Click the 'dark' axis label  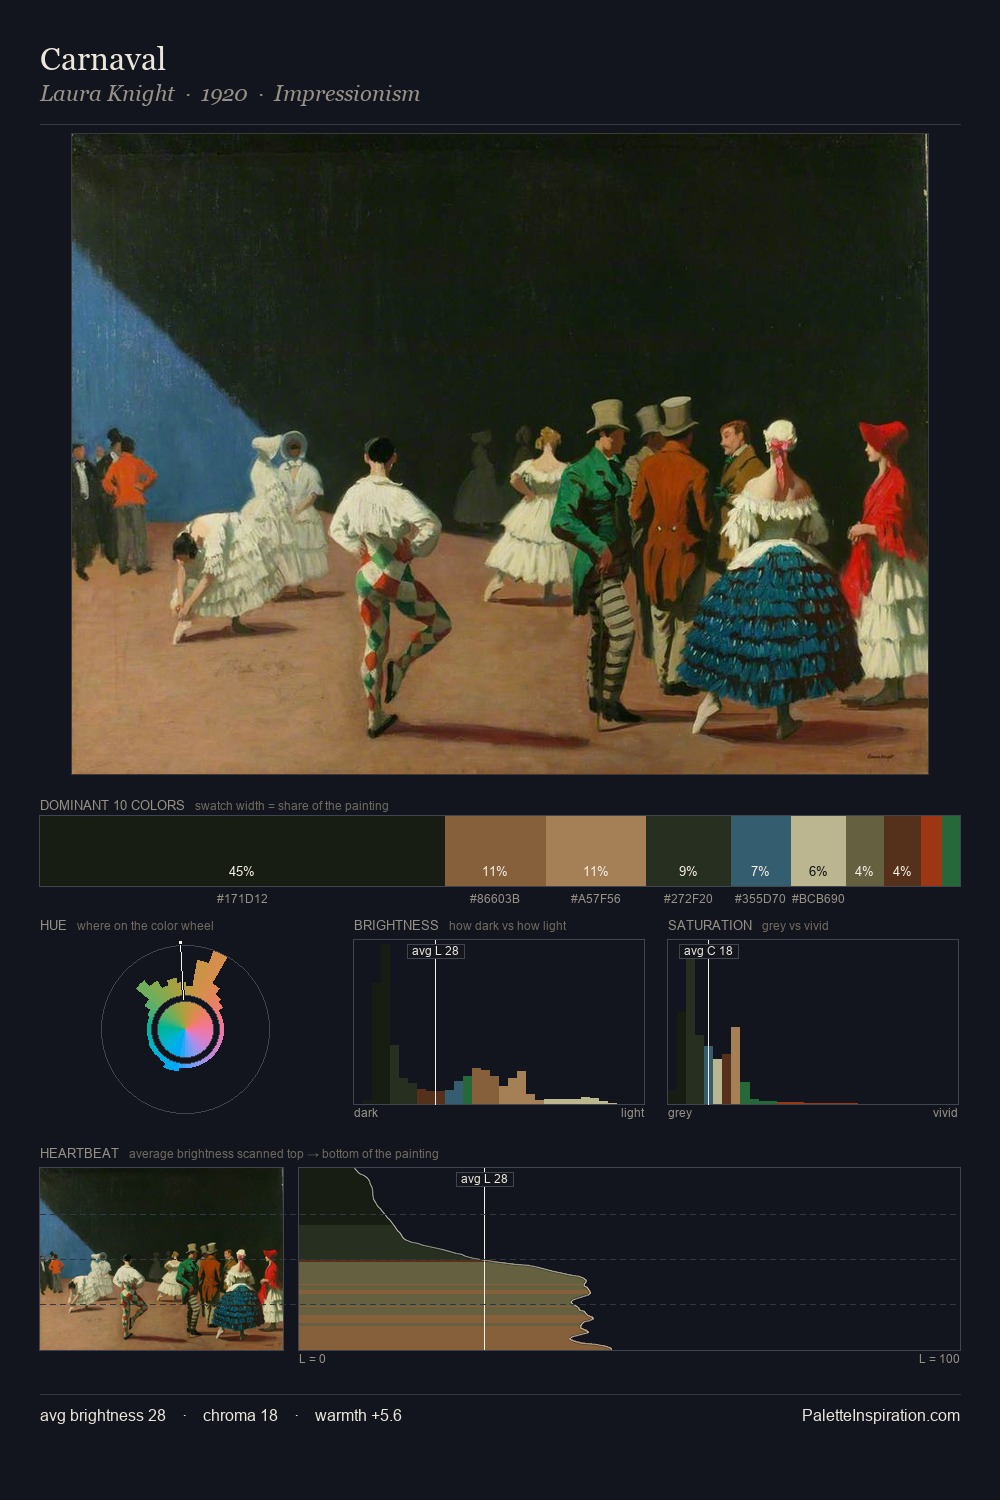[x=366, y=1113]
